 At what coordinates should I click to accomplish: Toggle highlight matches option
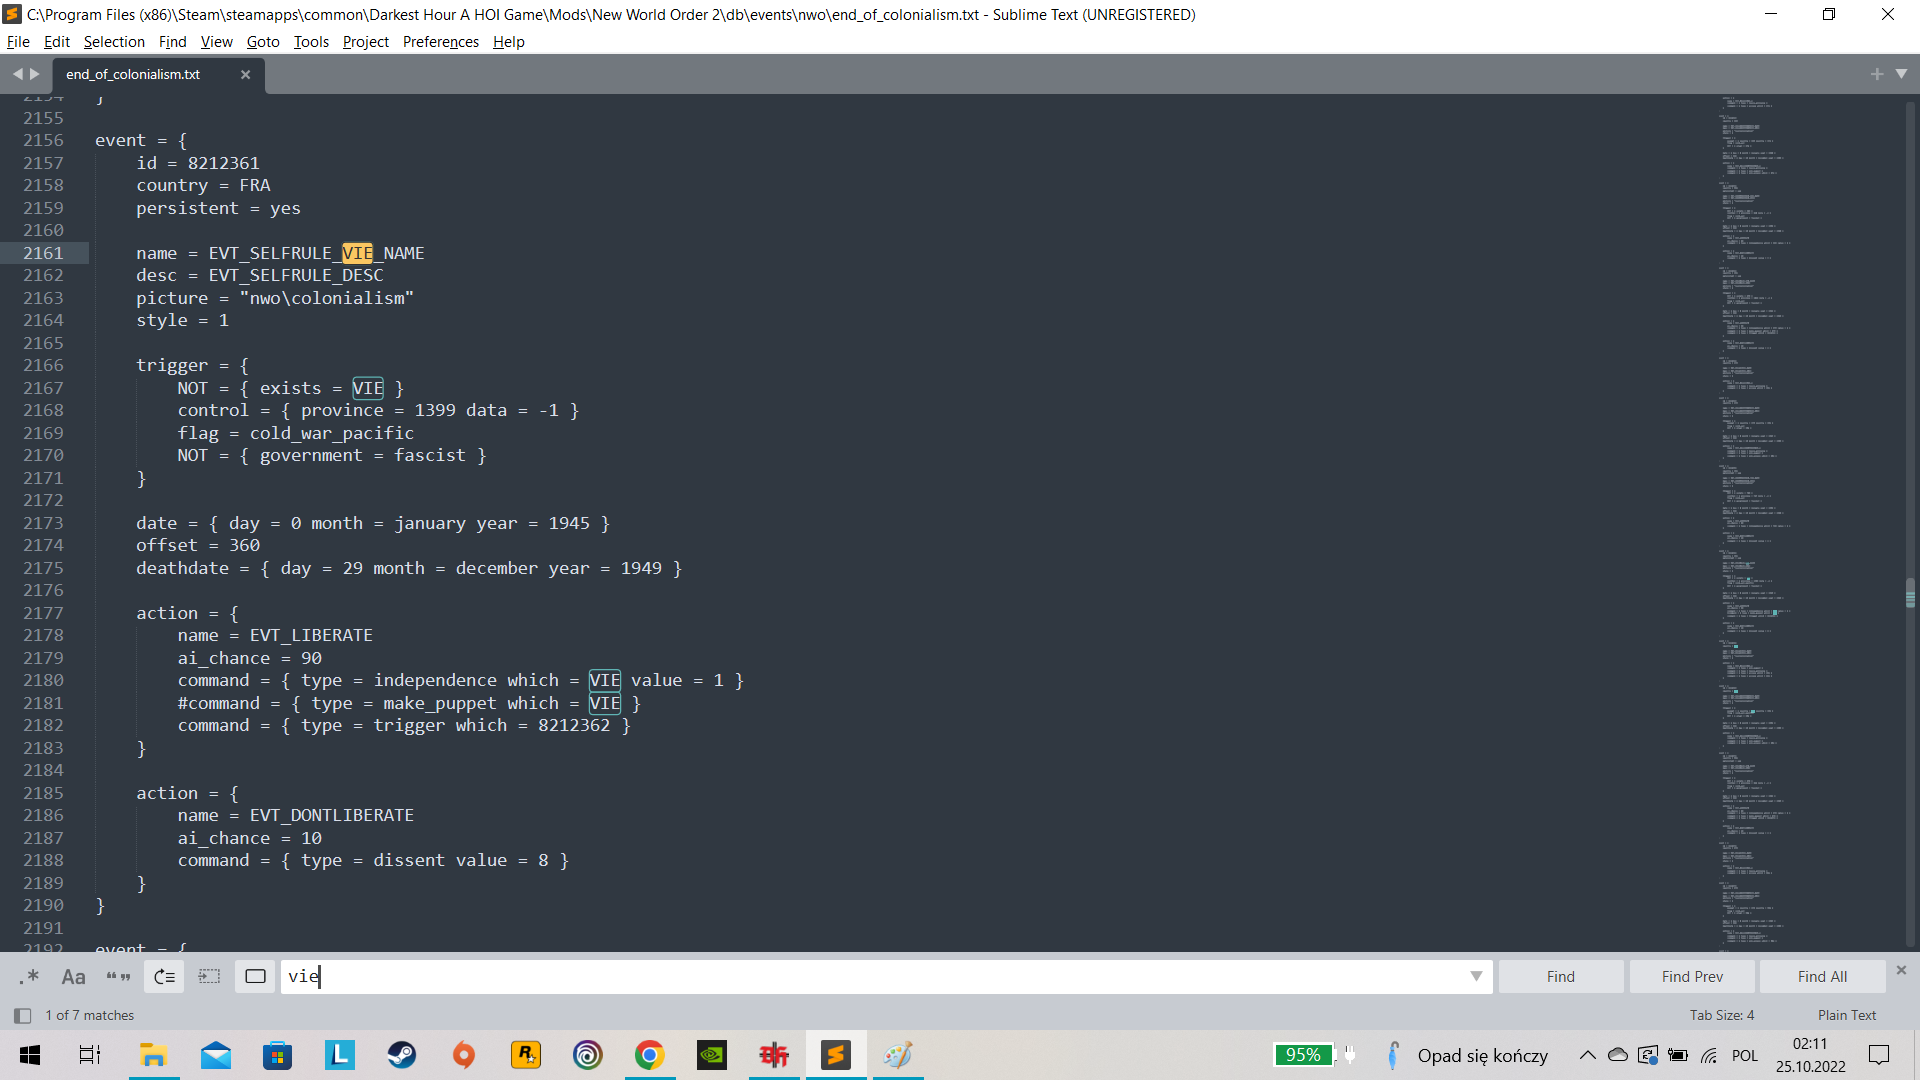coord(255,977)
